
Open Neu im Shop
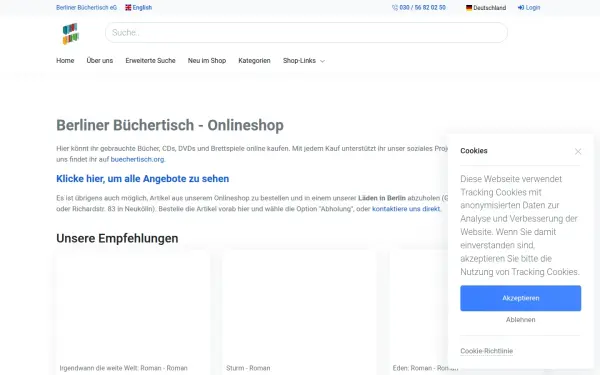pos(207,60)
